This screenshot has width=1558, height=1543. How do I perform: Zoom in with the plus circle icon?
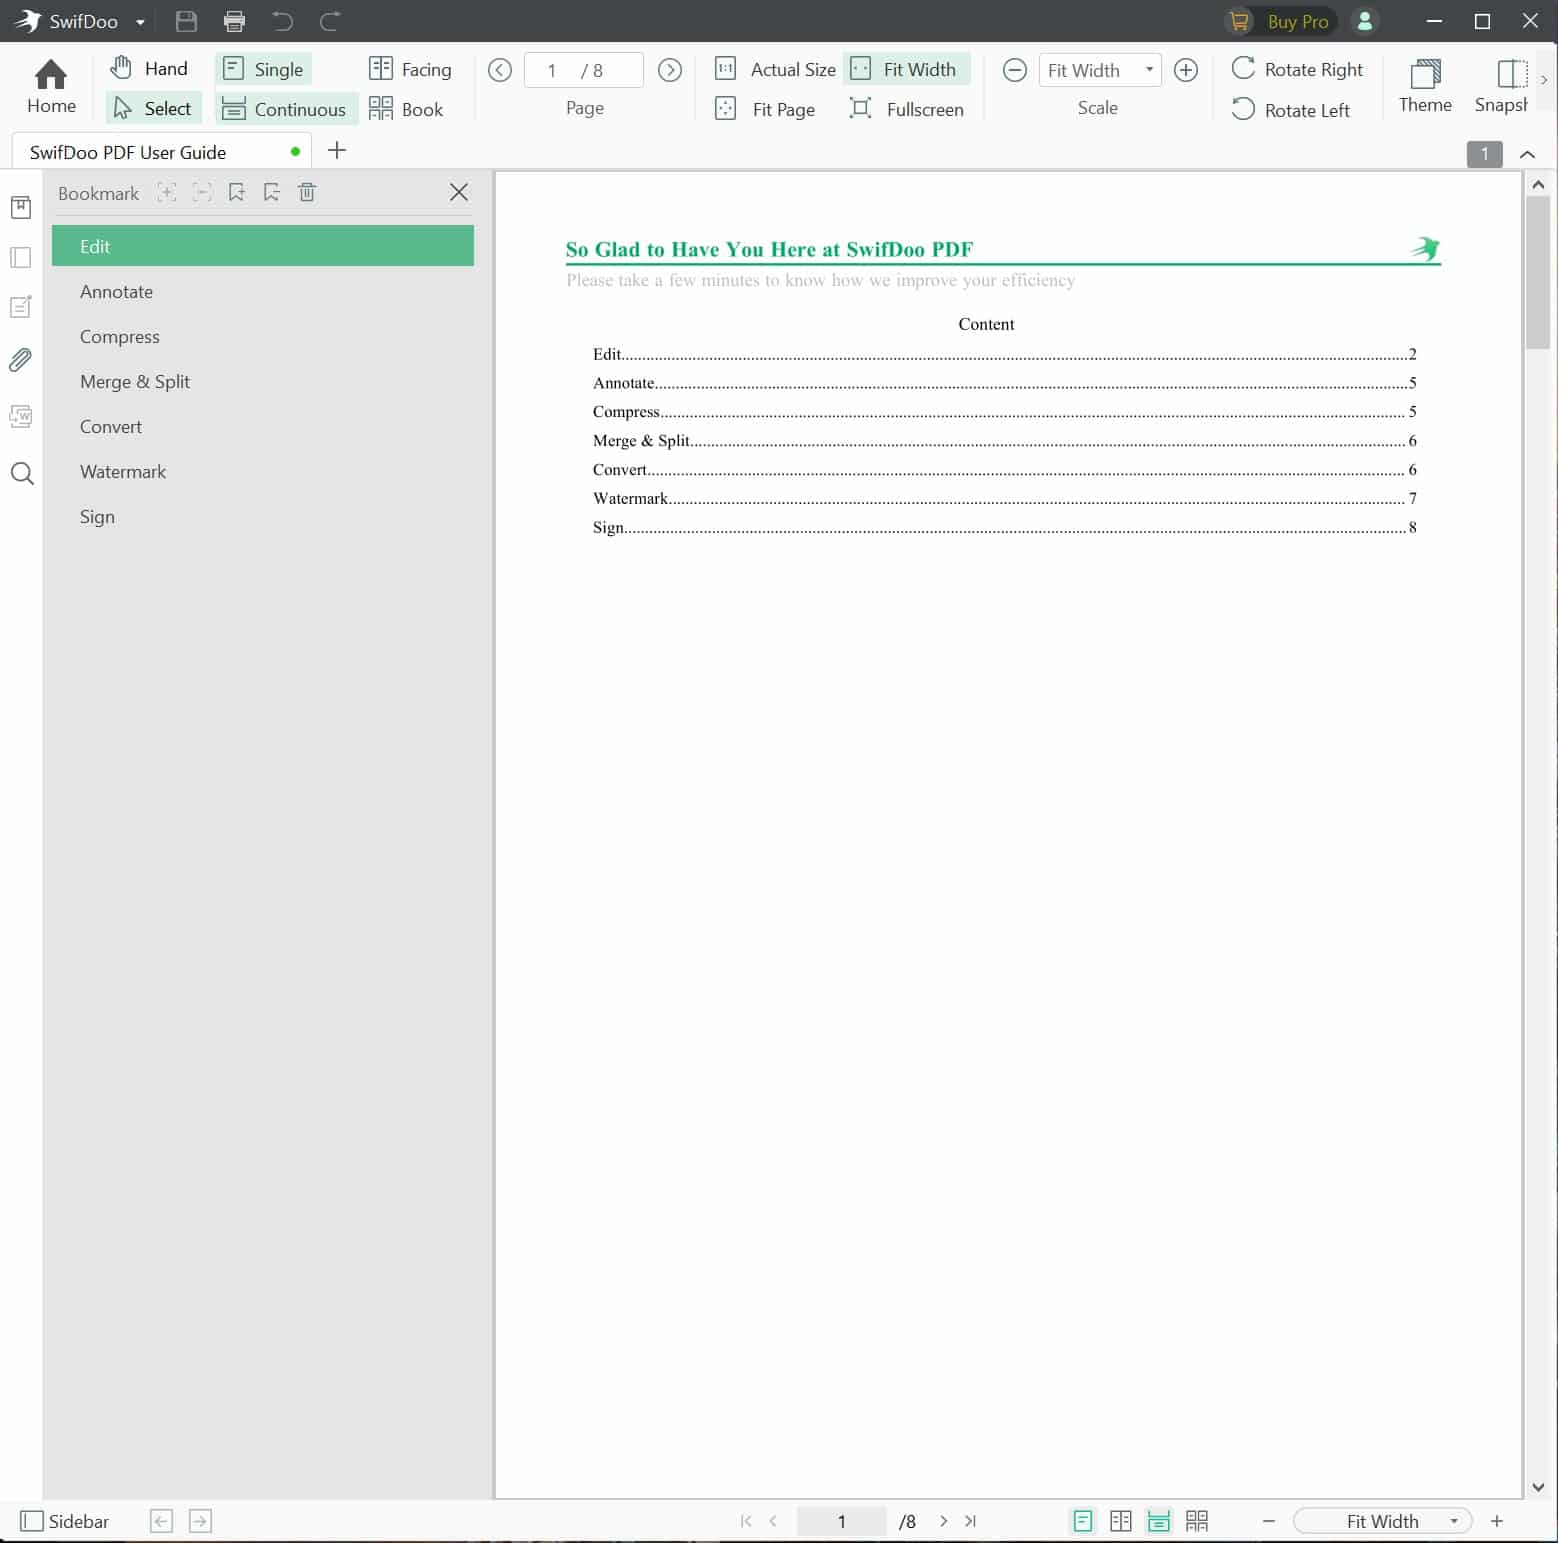(x=1186, y=70)
